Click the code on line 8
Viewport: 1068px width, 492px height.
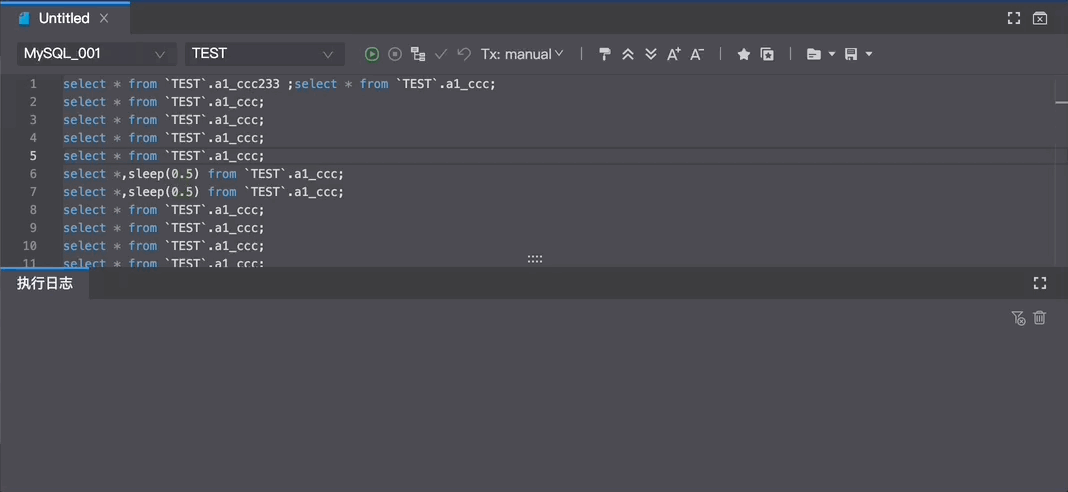163,210
